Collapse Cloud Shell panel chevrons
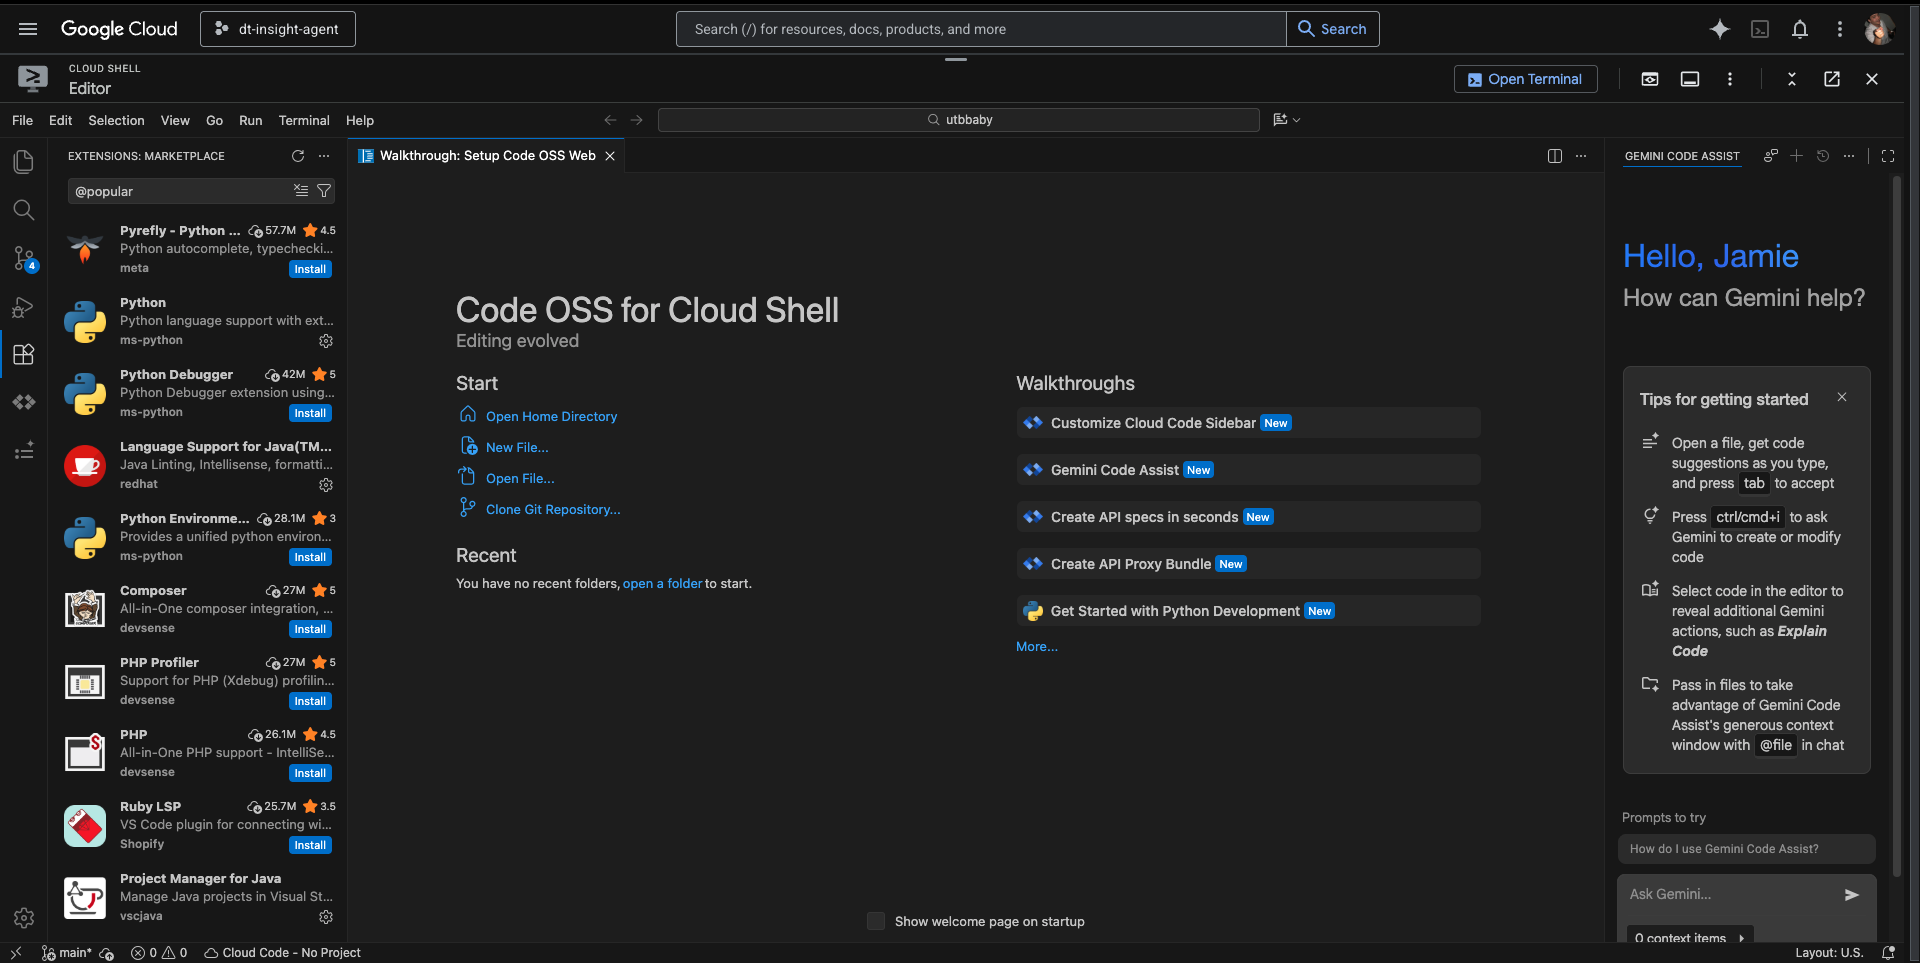This screenshot has height=963, width=1920. point(1792,79)
